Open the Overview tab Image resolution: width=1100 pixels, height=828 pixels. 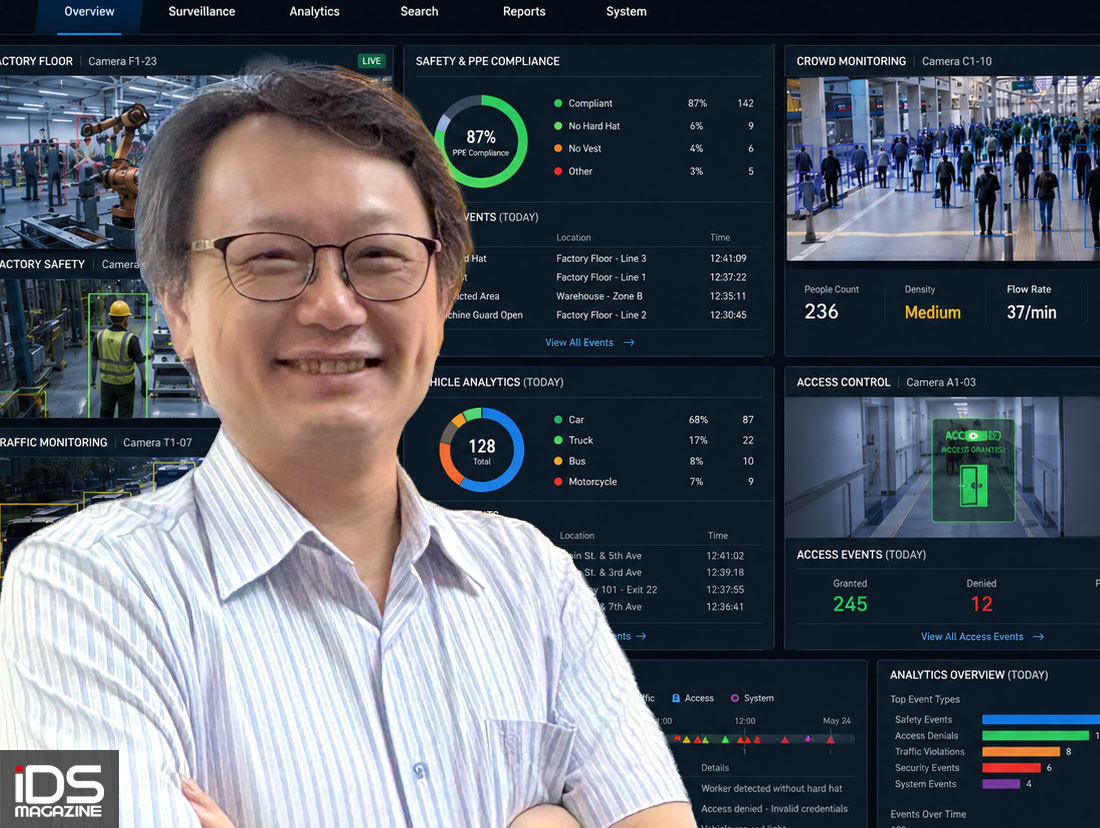89,12
